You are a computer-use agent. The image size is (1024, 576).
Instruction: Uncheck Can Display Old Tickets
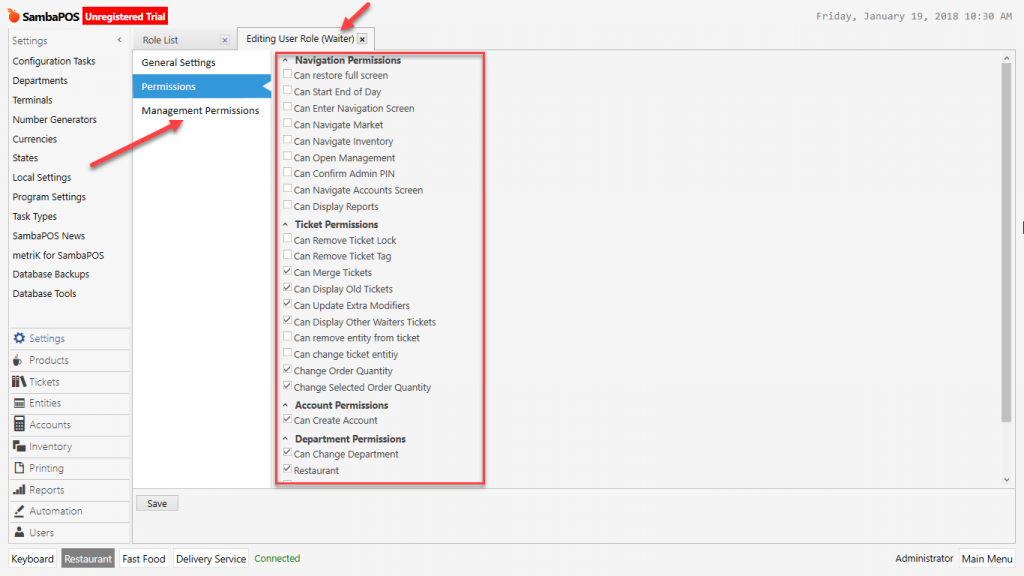click(287, 287)
